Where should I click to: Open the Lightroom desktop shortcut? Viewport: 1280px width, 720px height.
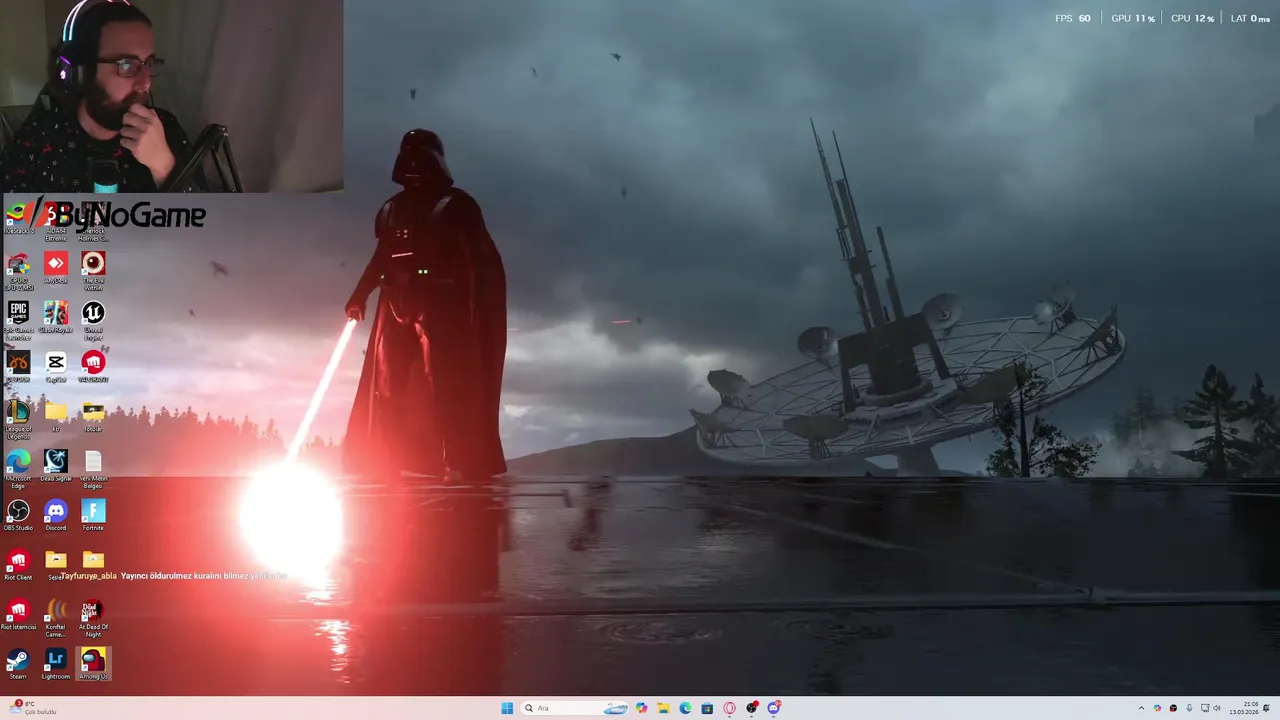56,665
